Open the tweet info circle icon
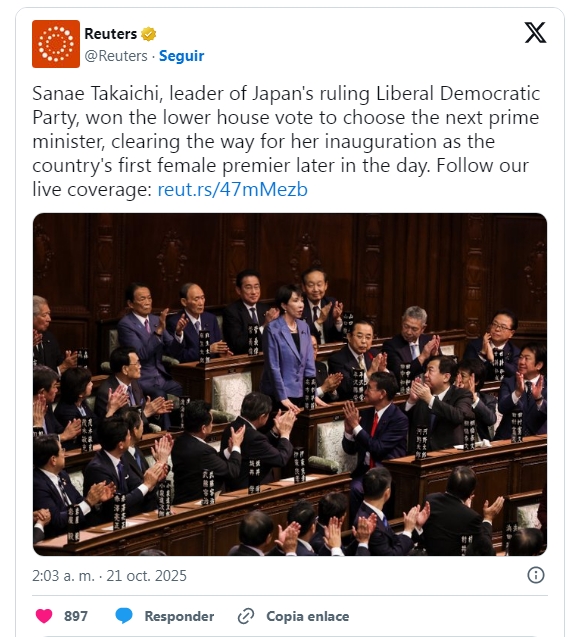 [x=535, y=575]
